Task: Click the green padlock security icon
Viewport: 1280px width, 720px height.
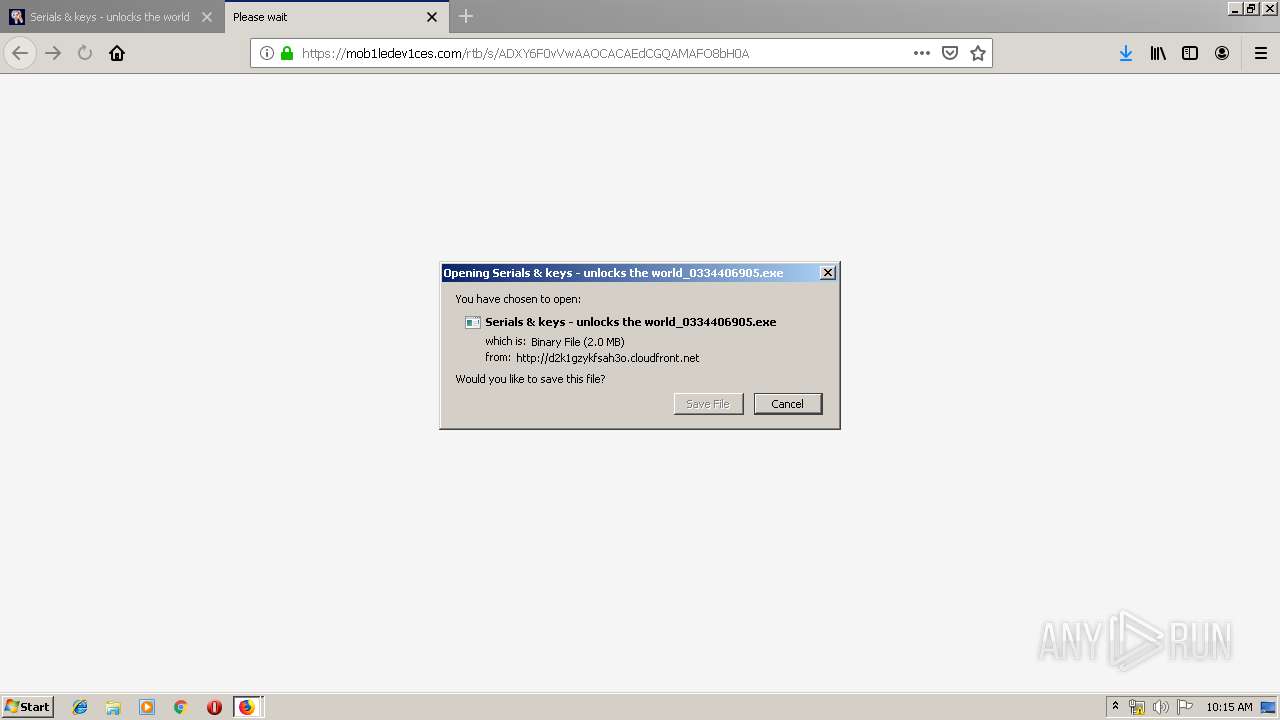Action: pyautogui.click(x=287, y=53)
